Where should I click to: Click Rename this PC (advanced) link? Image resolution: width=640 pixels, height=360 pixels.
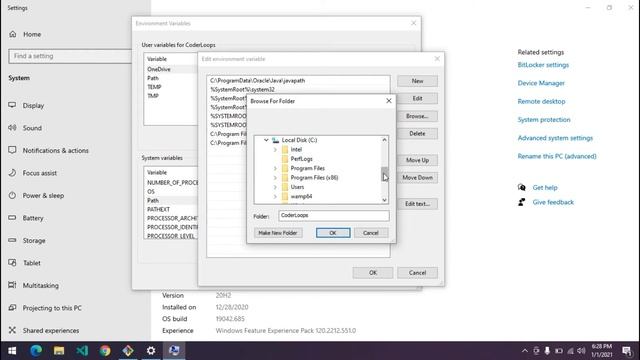tap(557, 156)
